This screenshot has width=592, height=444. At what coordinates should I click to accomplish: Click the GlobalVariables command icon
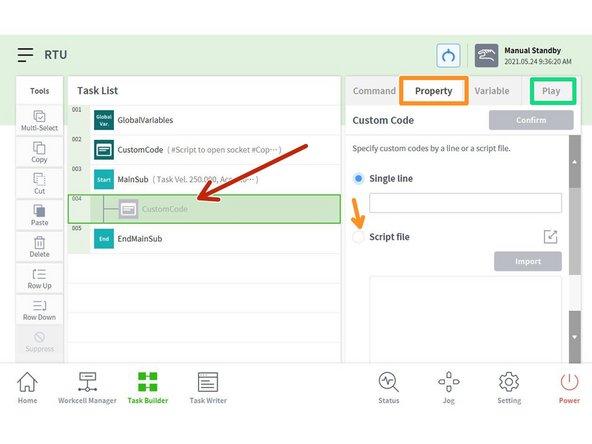104,120
